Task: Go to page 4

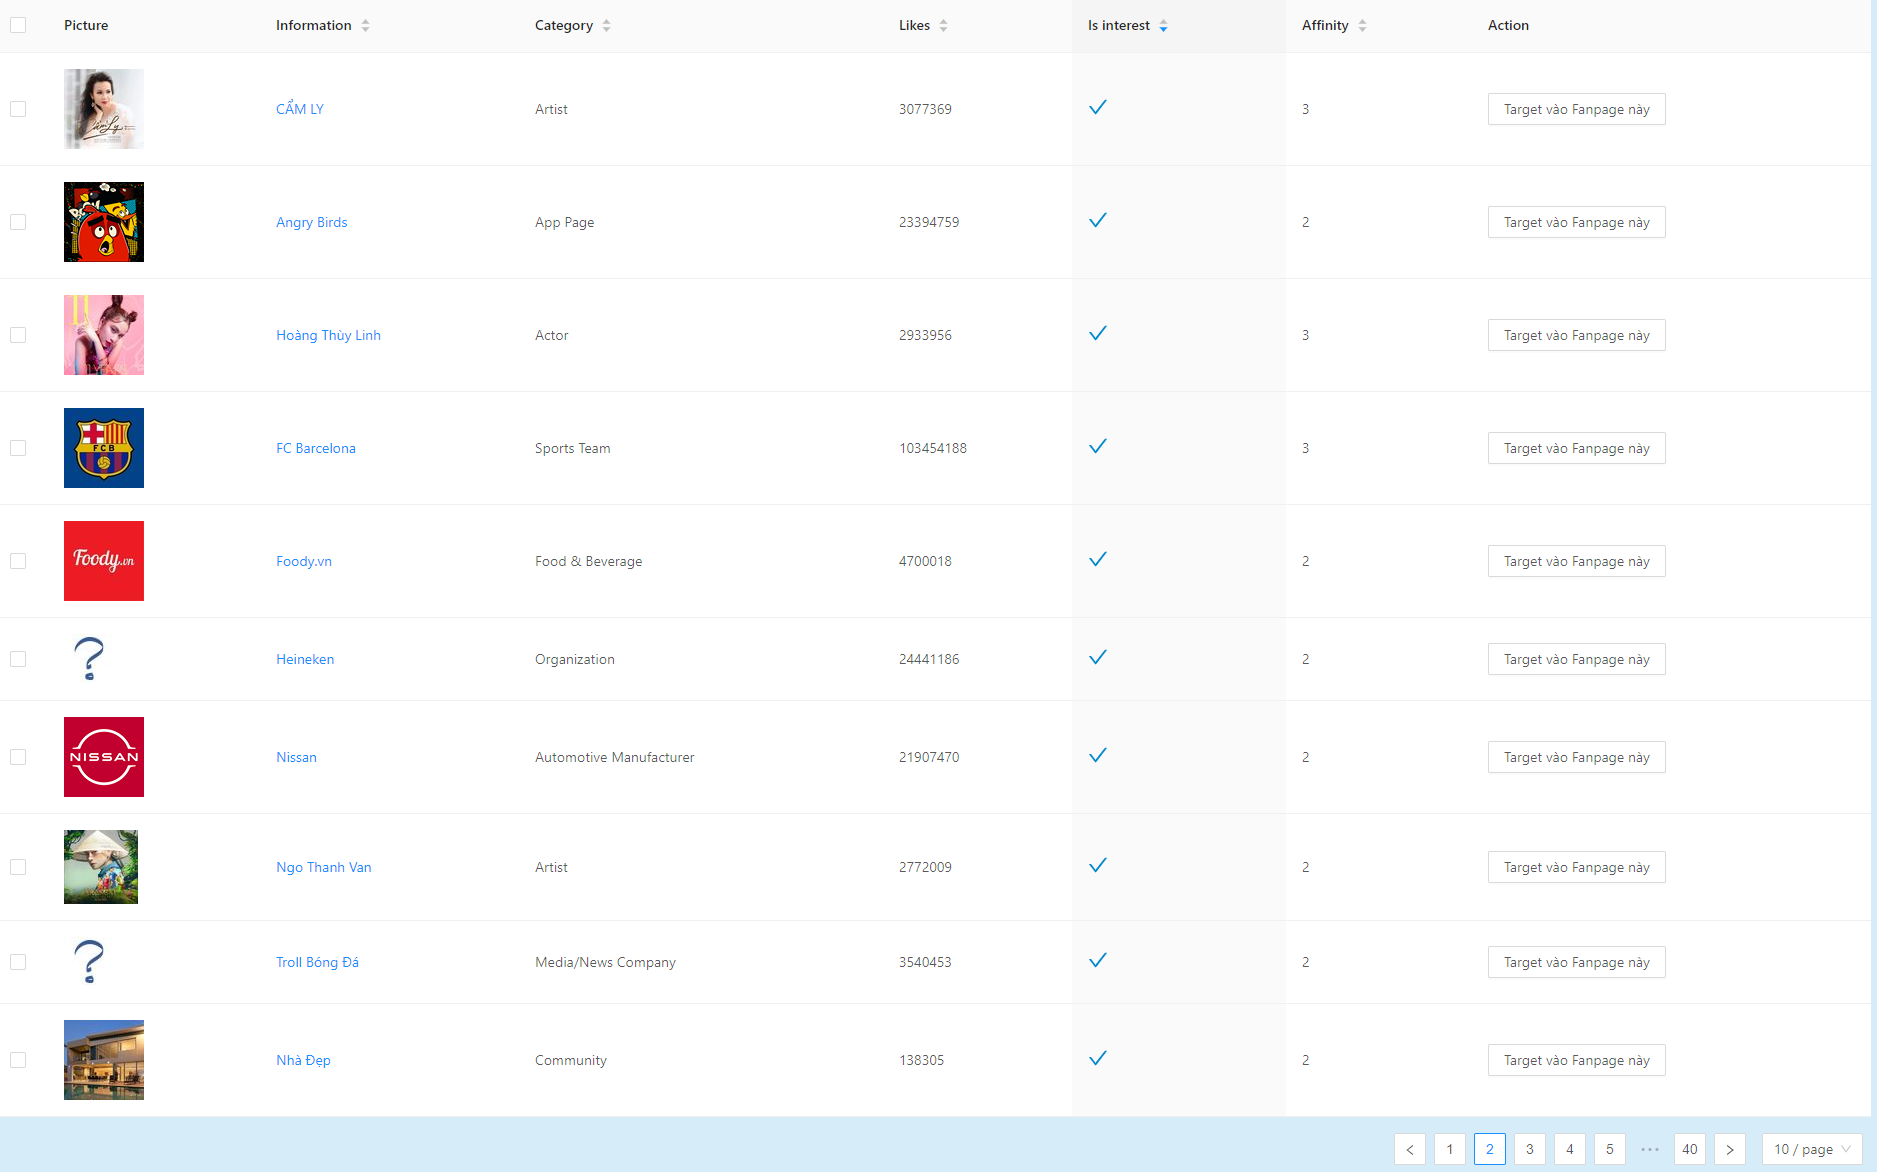Action: click(1570, 1149)
